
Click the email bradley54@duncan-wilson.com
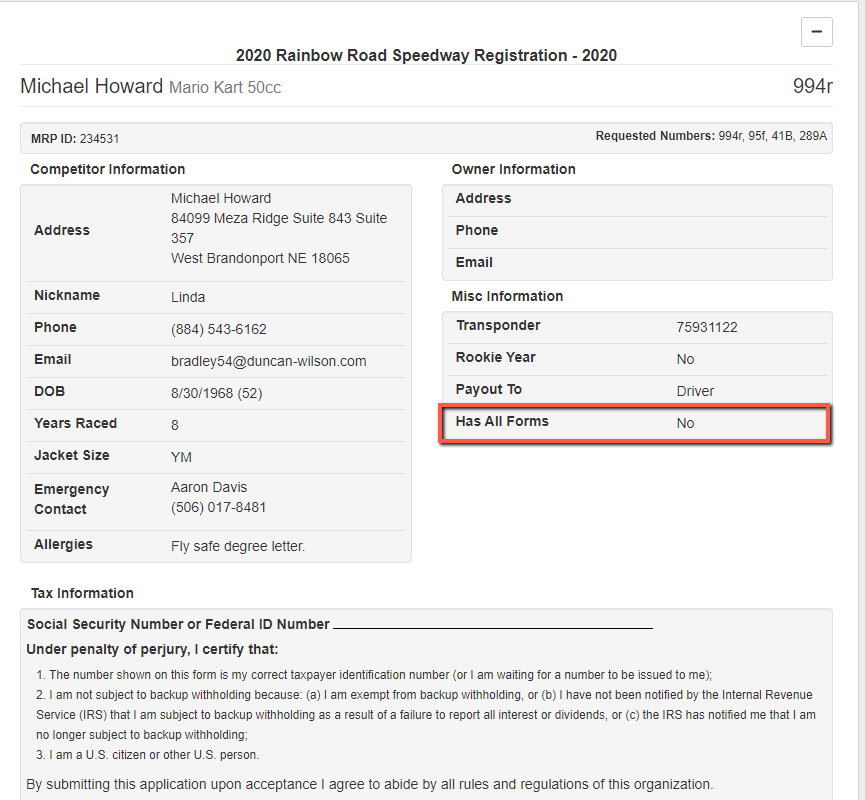(x=268, y=361)
